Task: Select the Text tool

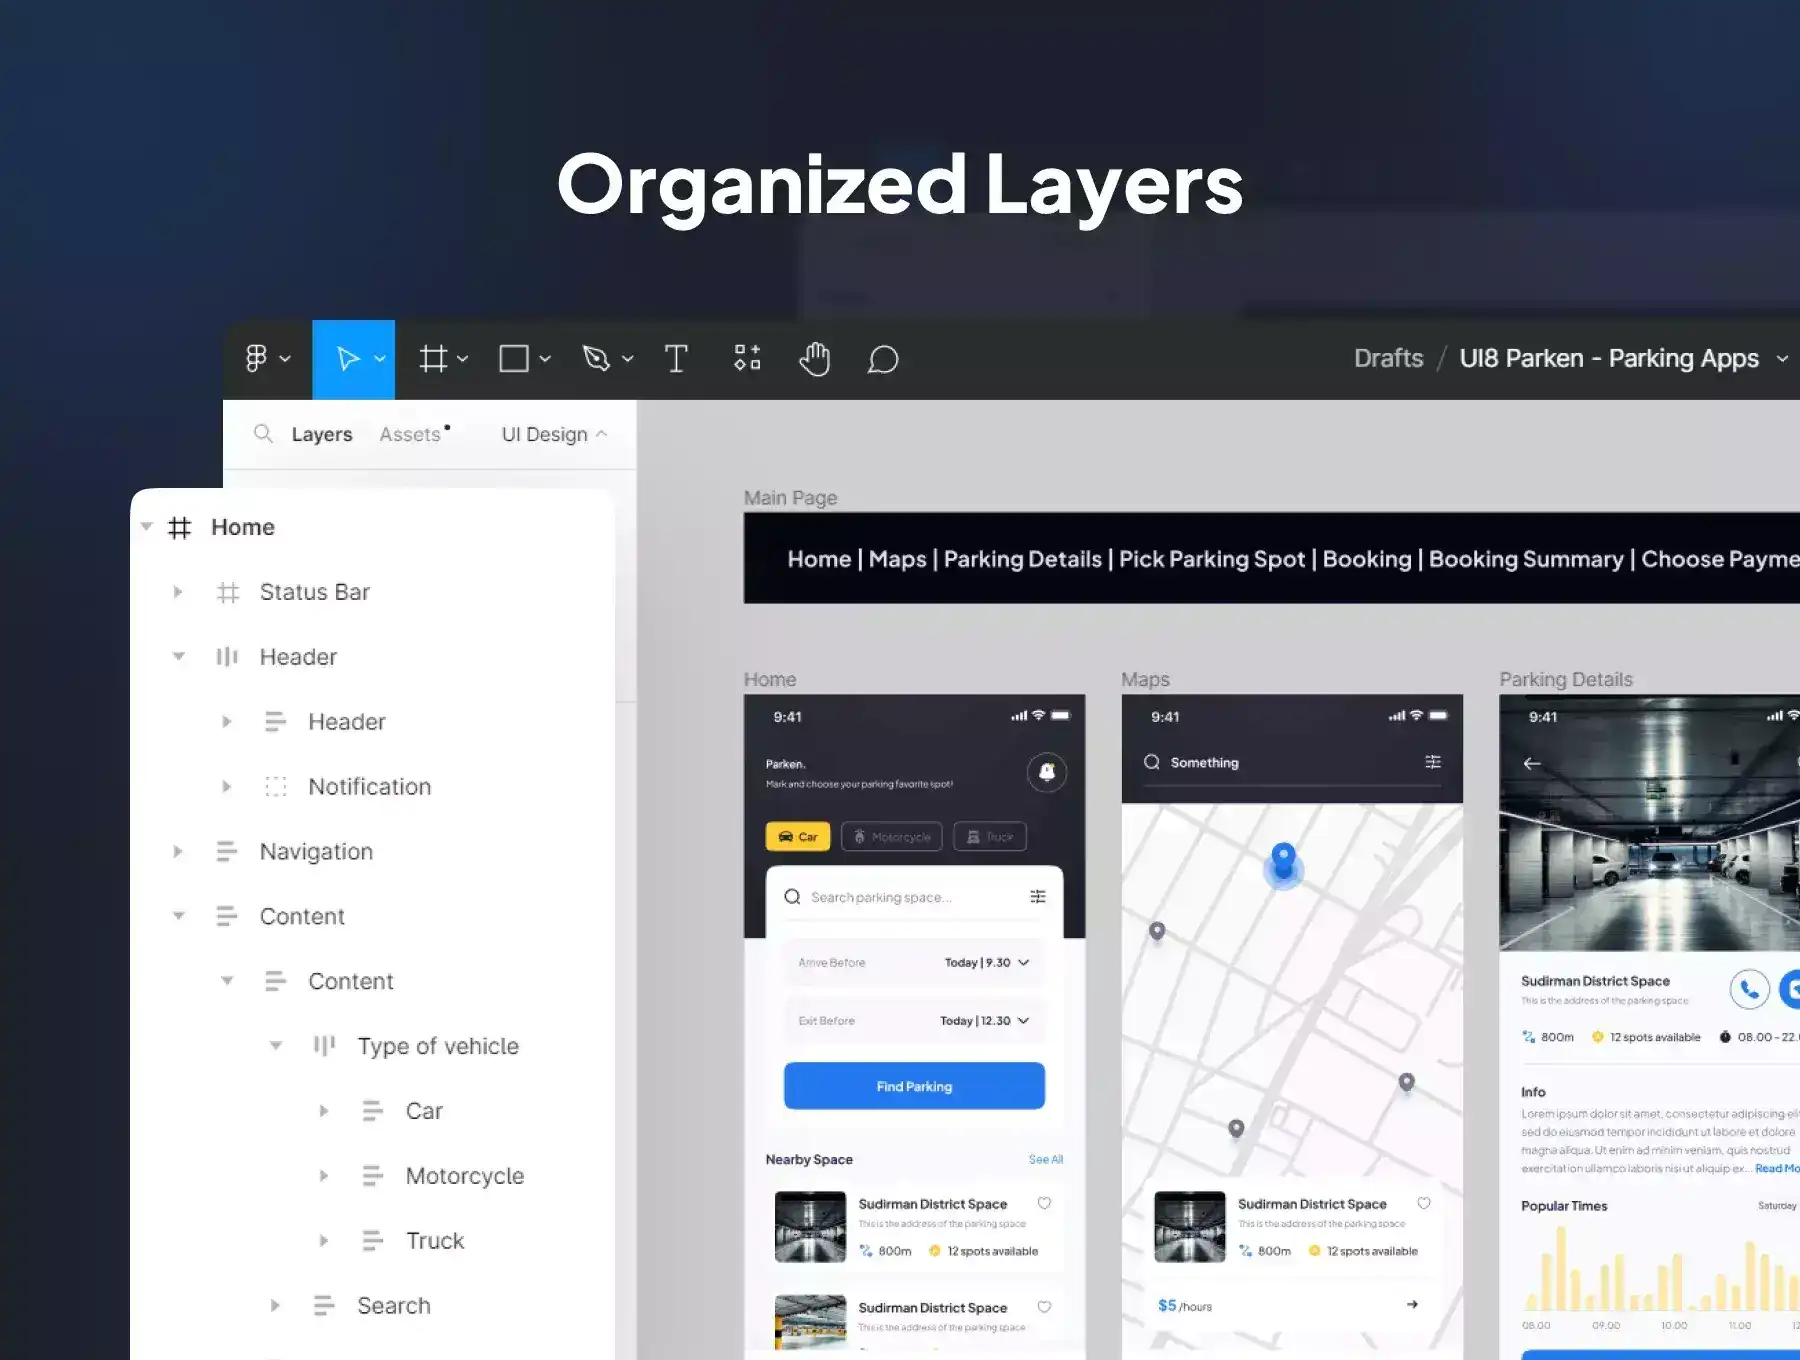Action: [x=676, y=359]
